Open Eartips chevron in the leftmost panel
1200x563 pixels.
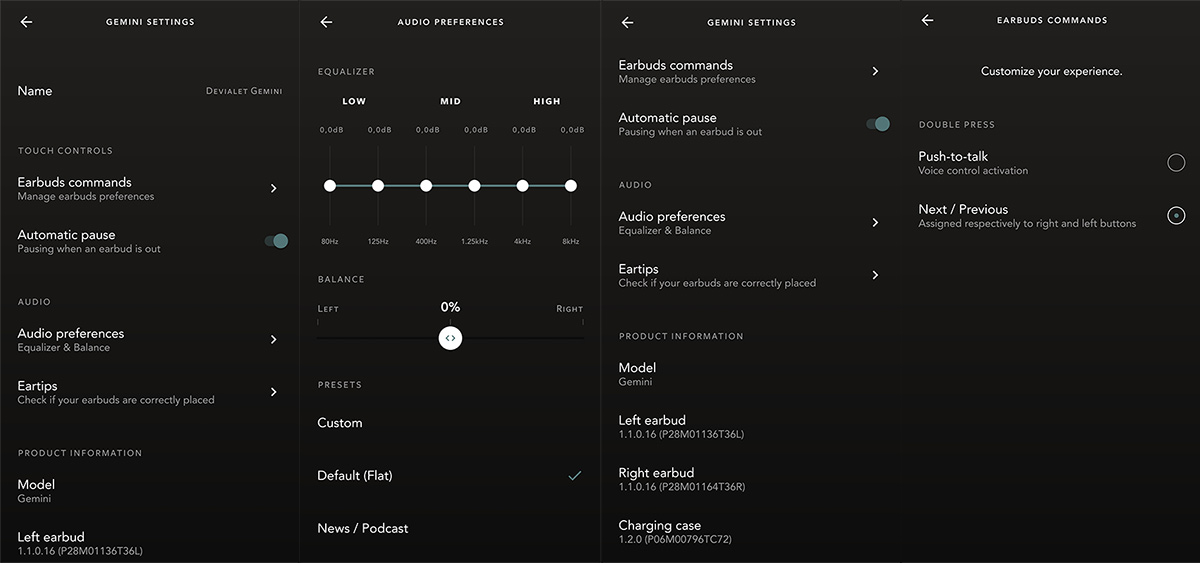click(273, 392)
